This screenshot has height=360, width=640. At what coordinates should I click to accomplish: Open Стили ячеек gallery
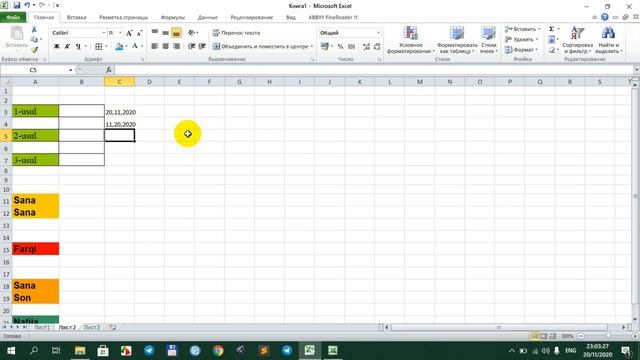coord(488,40)
